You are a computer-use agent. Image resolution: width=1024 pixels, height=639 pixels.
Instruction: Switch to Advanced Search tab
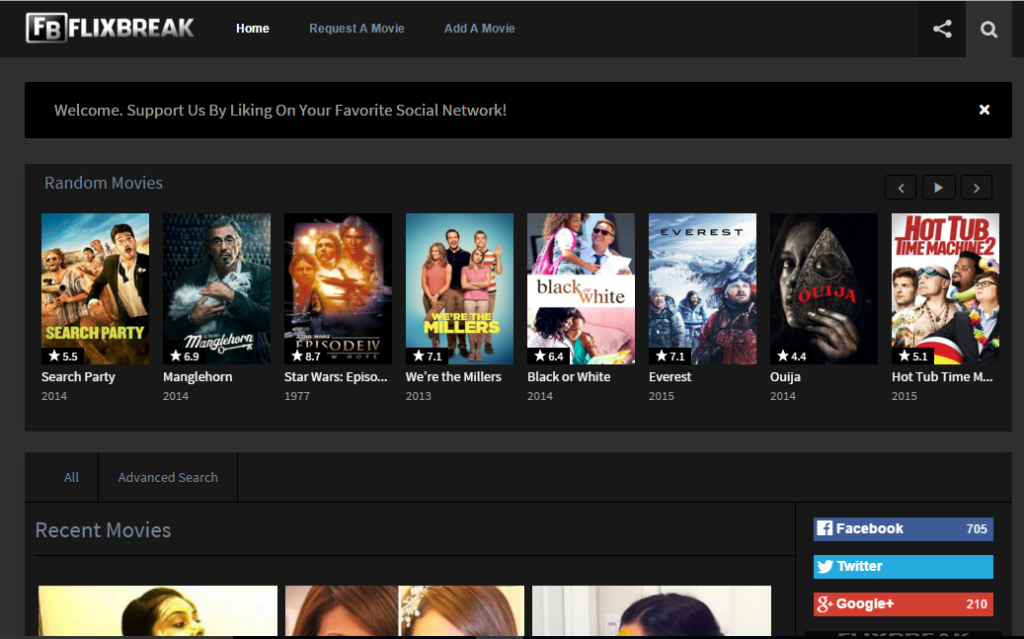tap(168, 478)
